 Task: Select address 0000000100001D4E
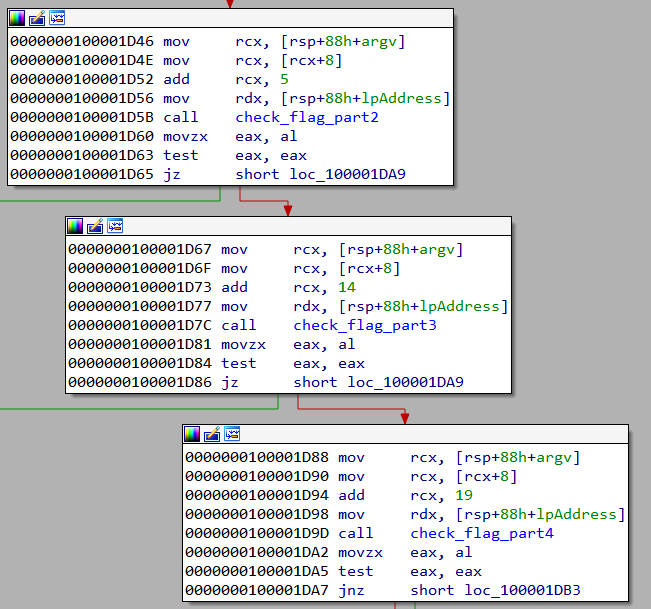tap(82, 61)
